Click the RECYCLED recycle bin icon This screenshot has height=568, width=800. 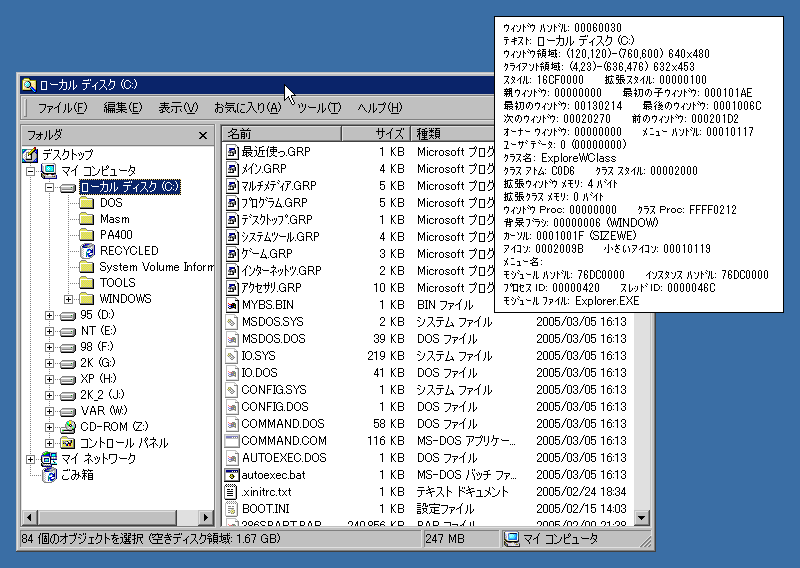pyautogui.click(x=87, y=251)
